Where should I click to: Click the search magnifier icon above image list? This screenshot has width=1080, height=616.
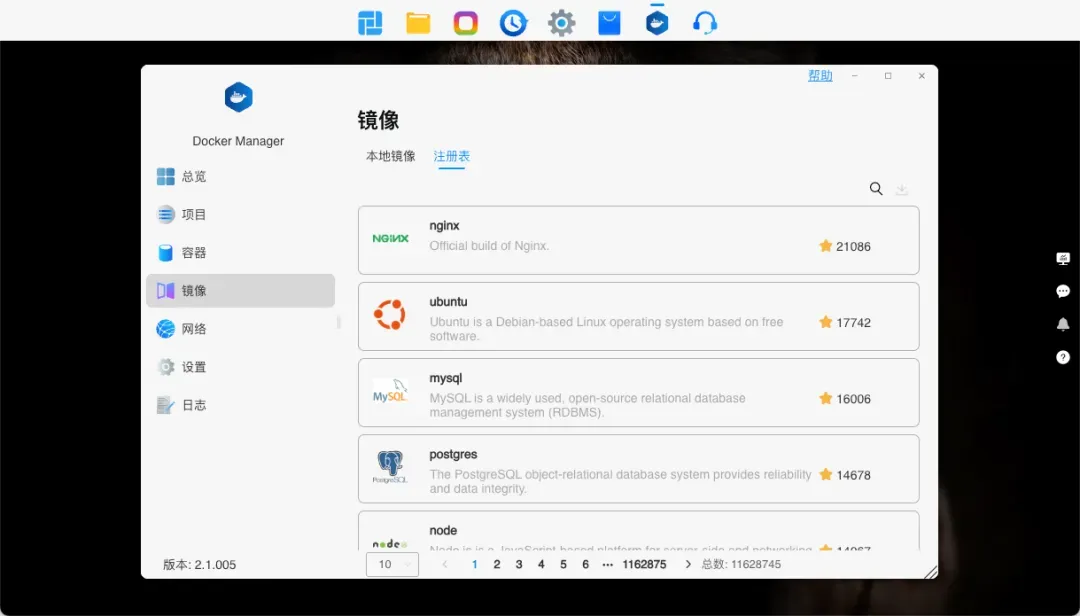click(x=876, y=189)
